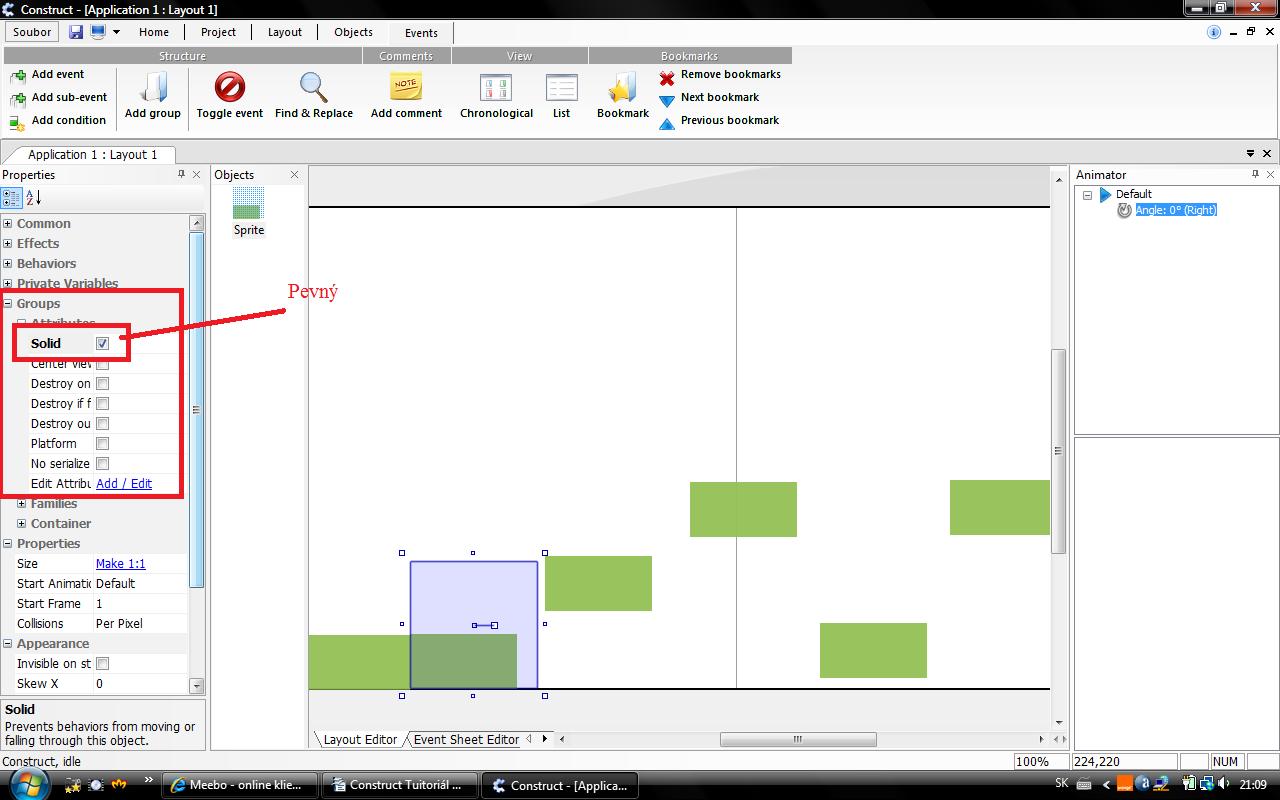This screenshot has width=1280, height=800.
Task: Click the Start Frame value field
Action: pos(140,603)
